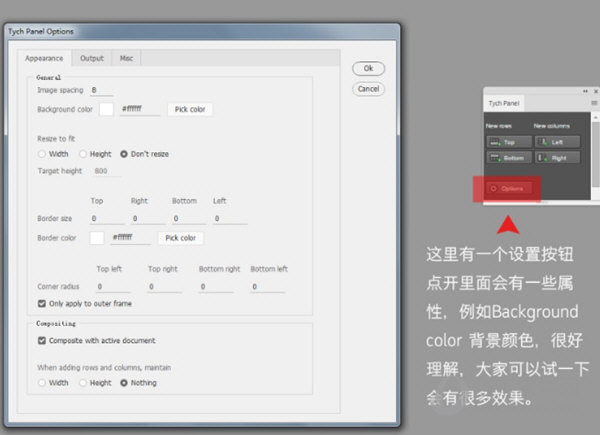
Task: Add a new column on Left
Action: pos(556,142)
